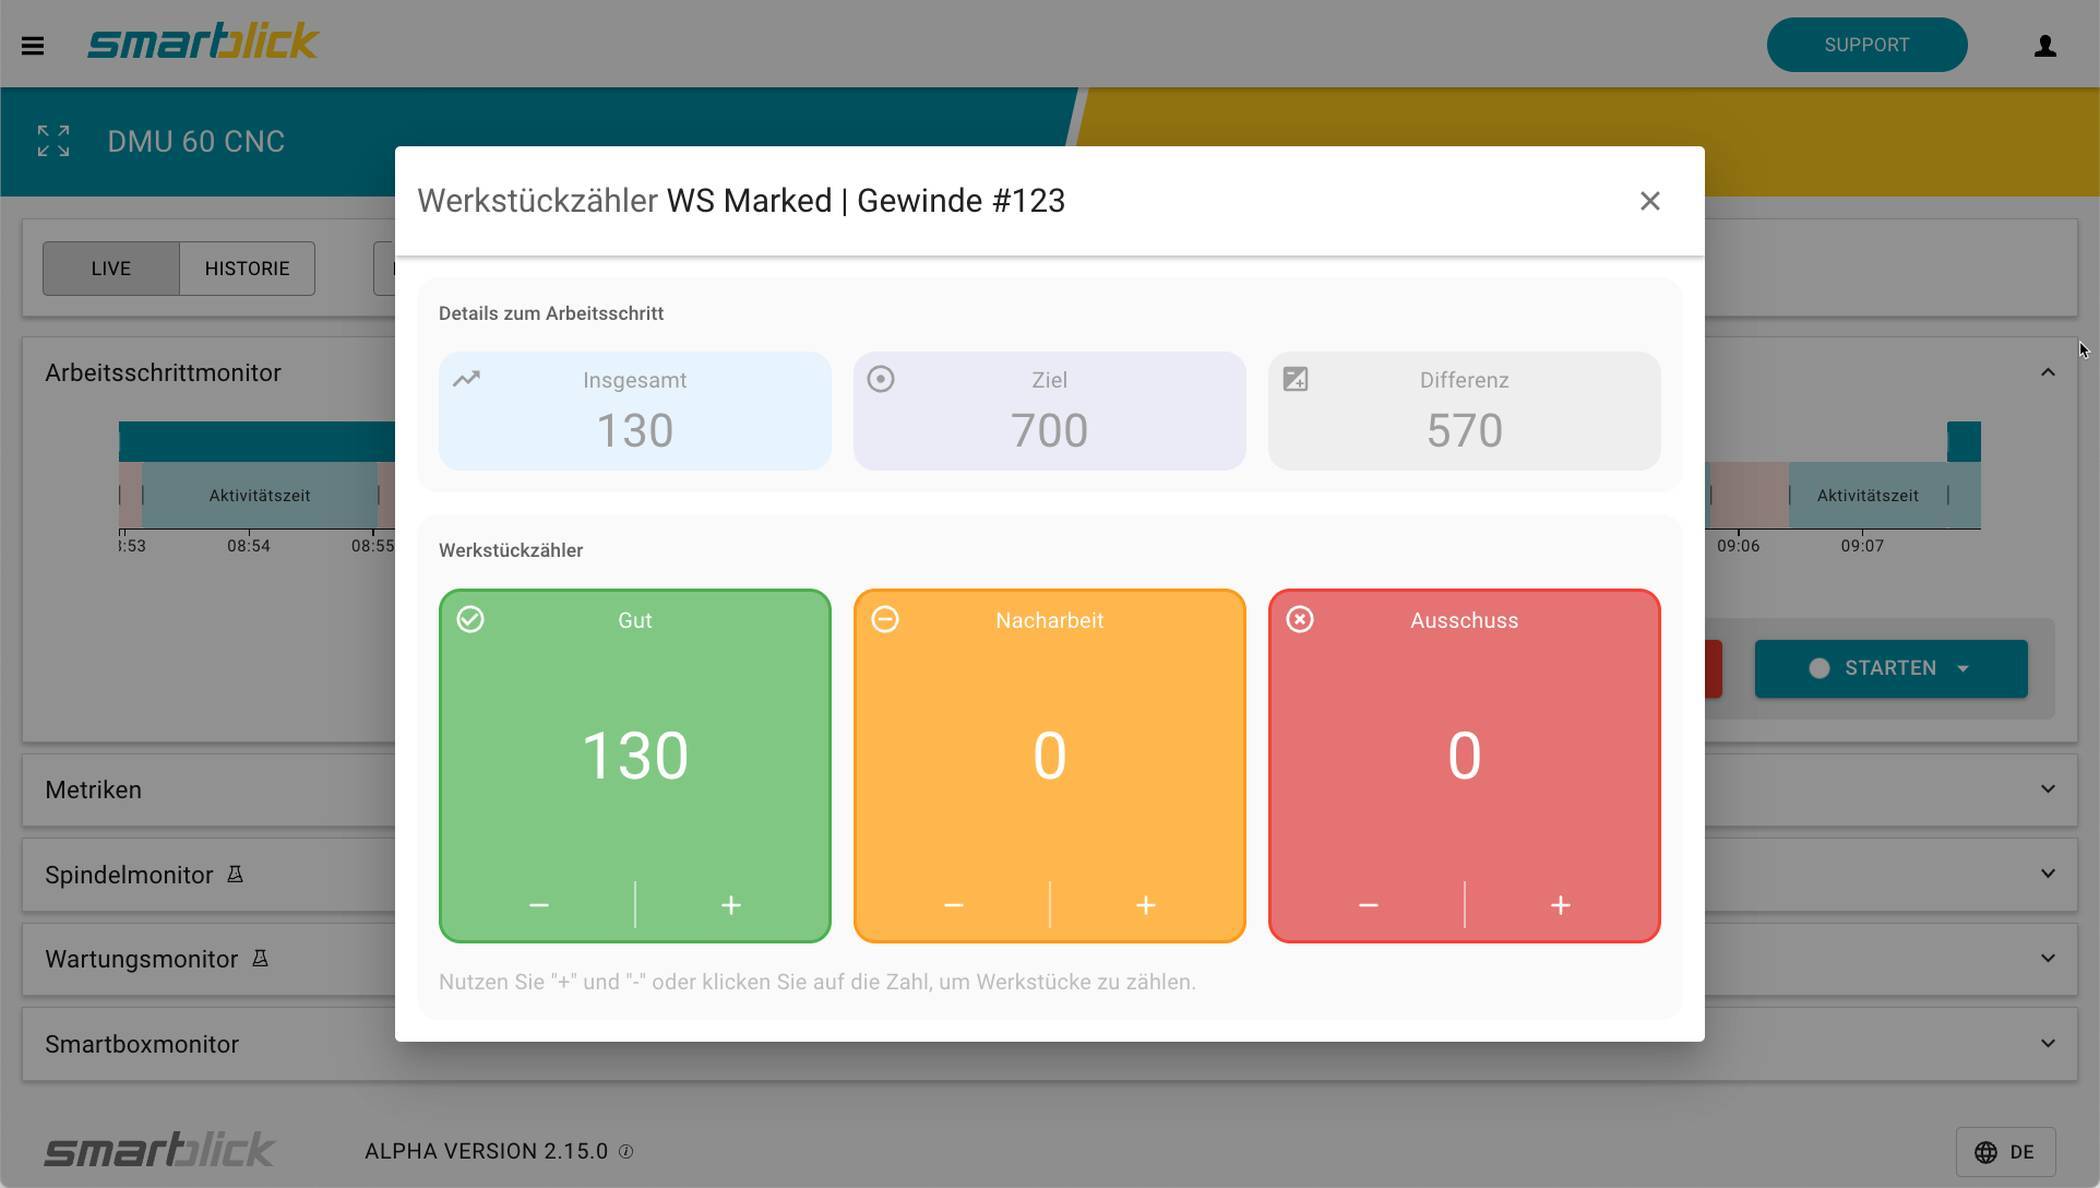Click the globe icon in language button
The height and width of the screenshot is (1188, 2100).
(x=1986, y=1152)
